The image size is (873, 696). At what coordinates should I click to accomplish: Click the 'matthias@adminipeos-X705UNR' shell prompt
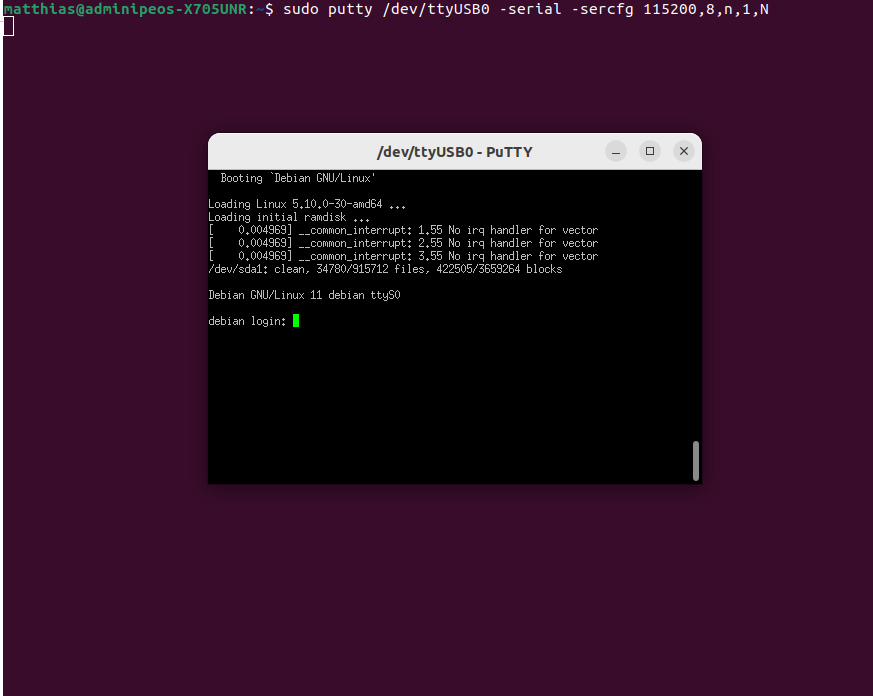point(128,9)
